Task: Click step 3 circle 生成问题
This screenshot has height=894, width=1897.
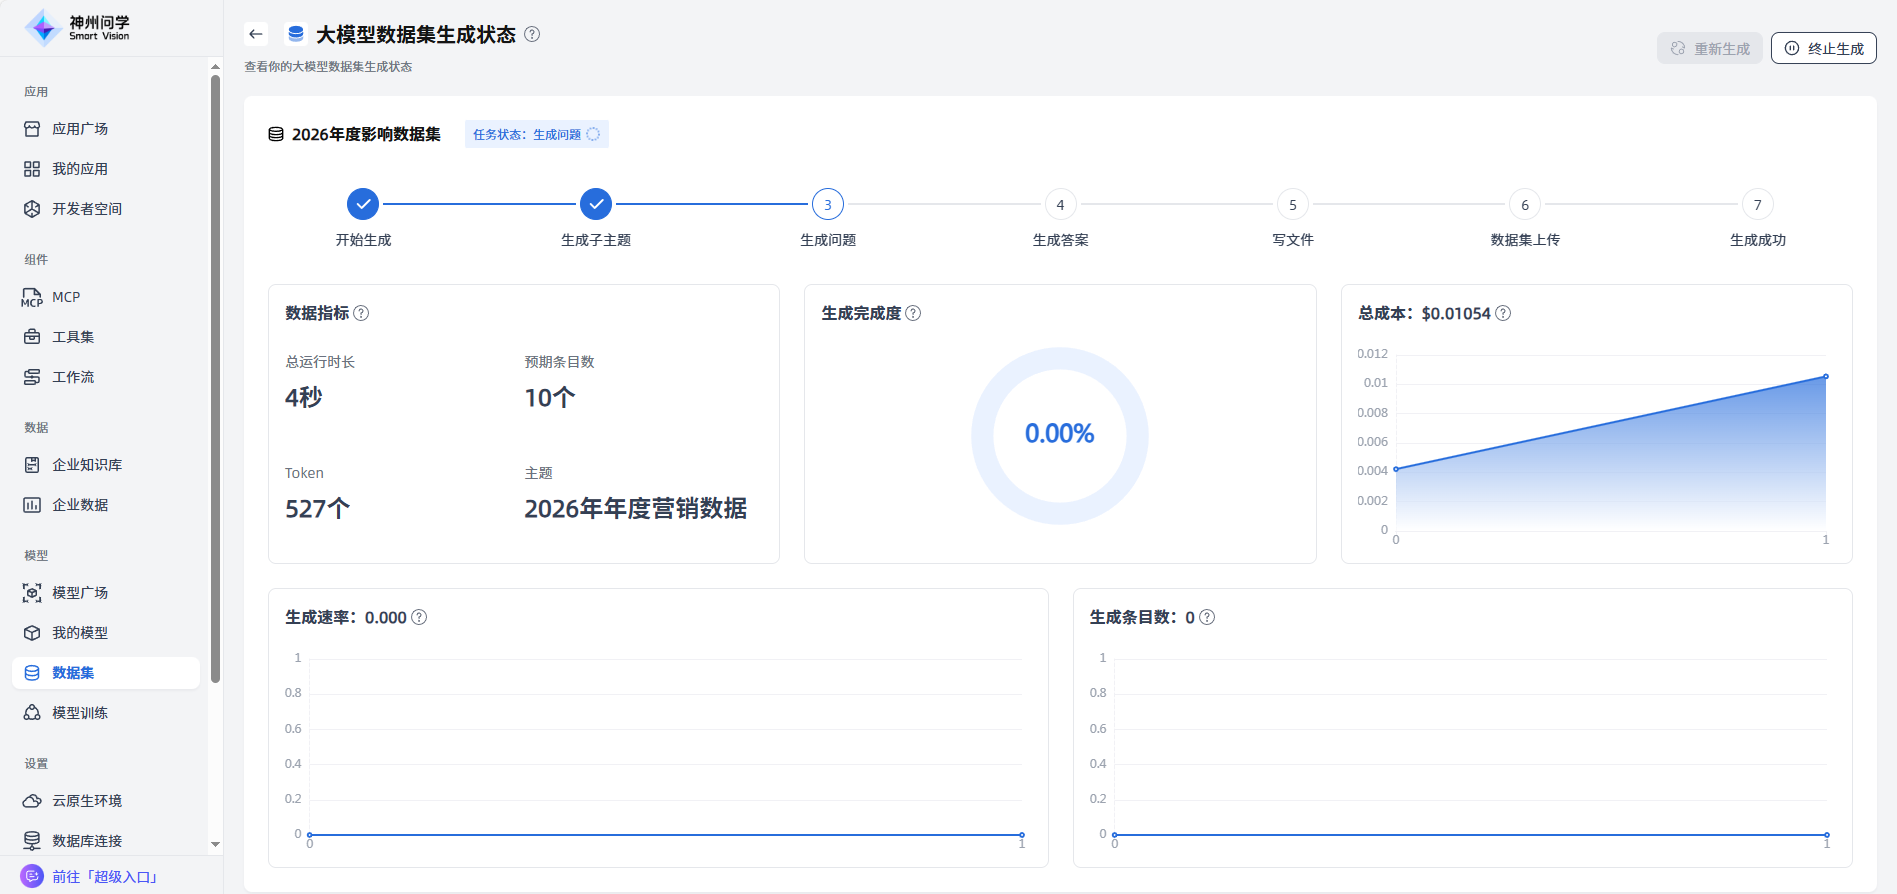Action: click(828, 204)
